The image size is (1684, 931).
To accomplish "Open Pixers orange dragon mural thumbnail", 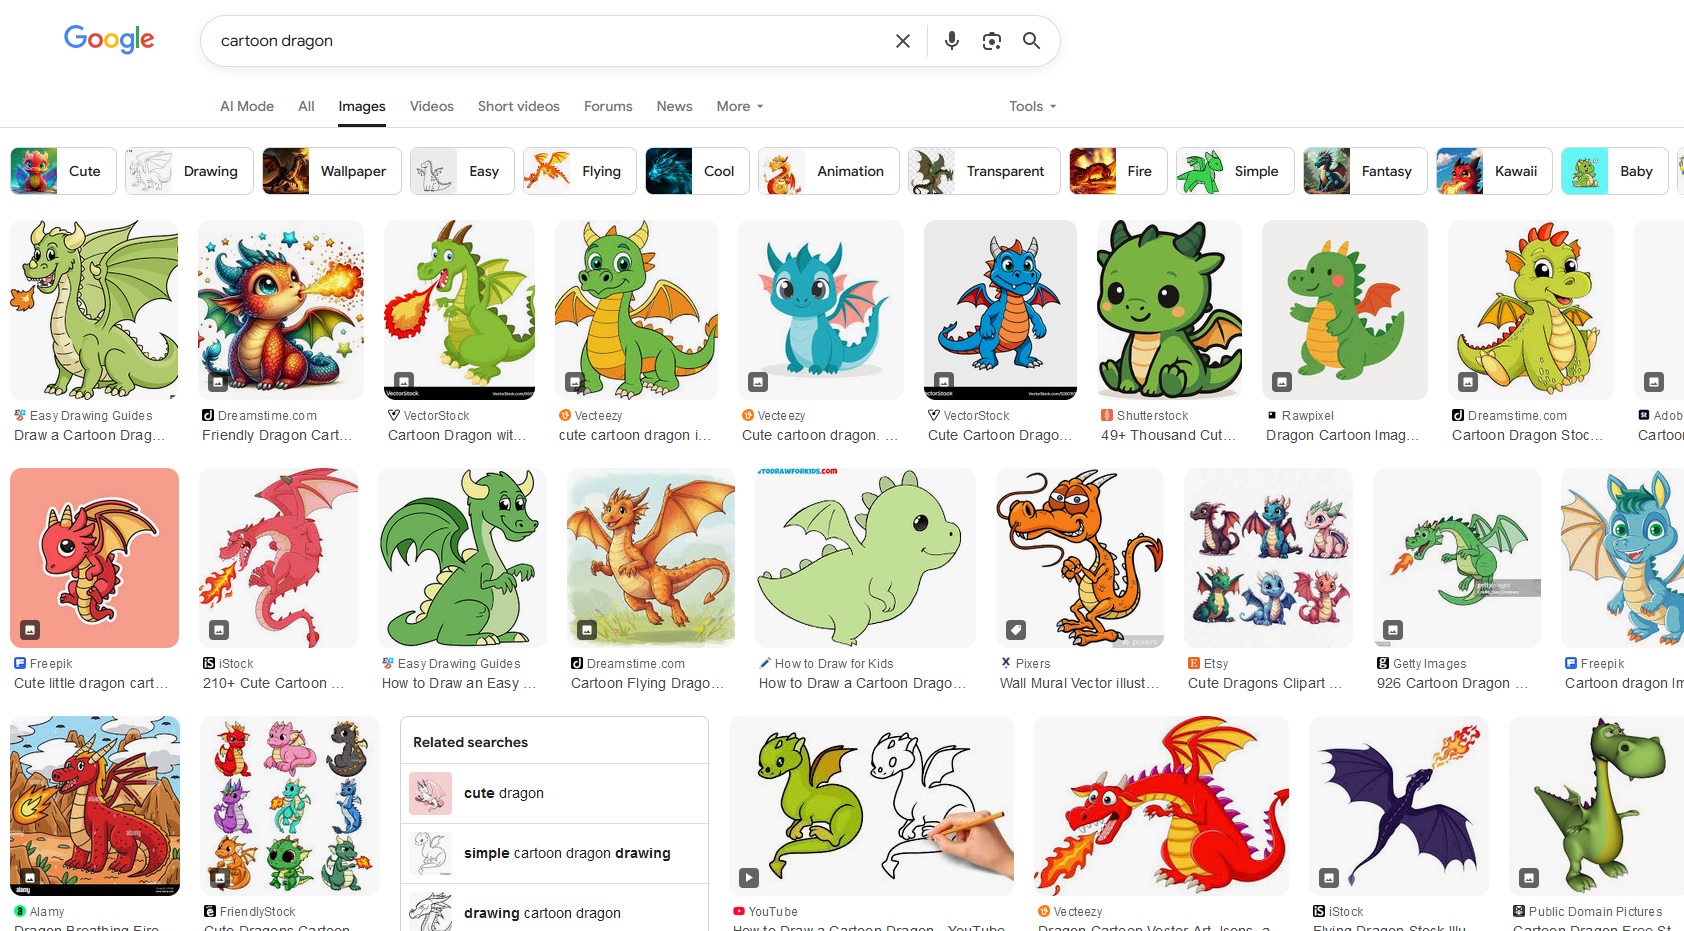I will point(1080,558).
